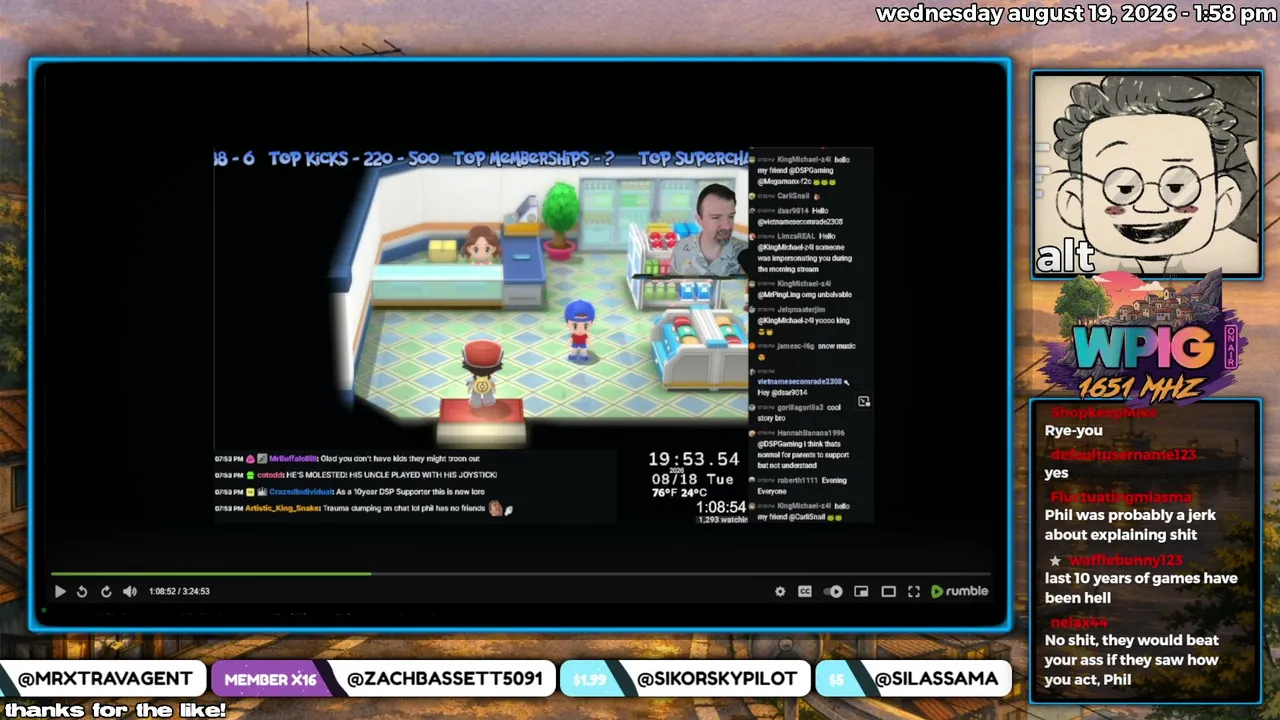Click the @MRXTRAVAGENT ticker name

coord(105,678)
